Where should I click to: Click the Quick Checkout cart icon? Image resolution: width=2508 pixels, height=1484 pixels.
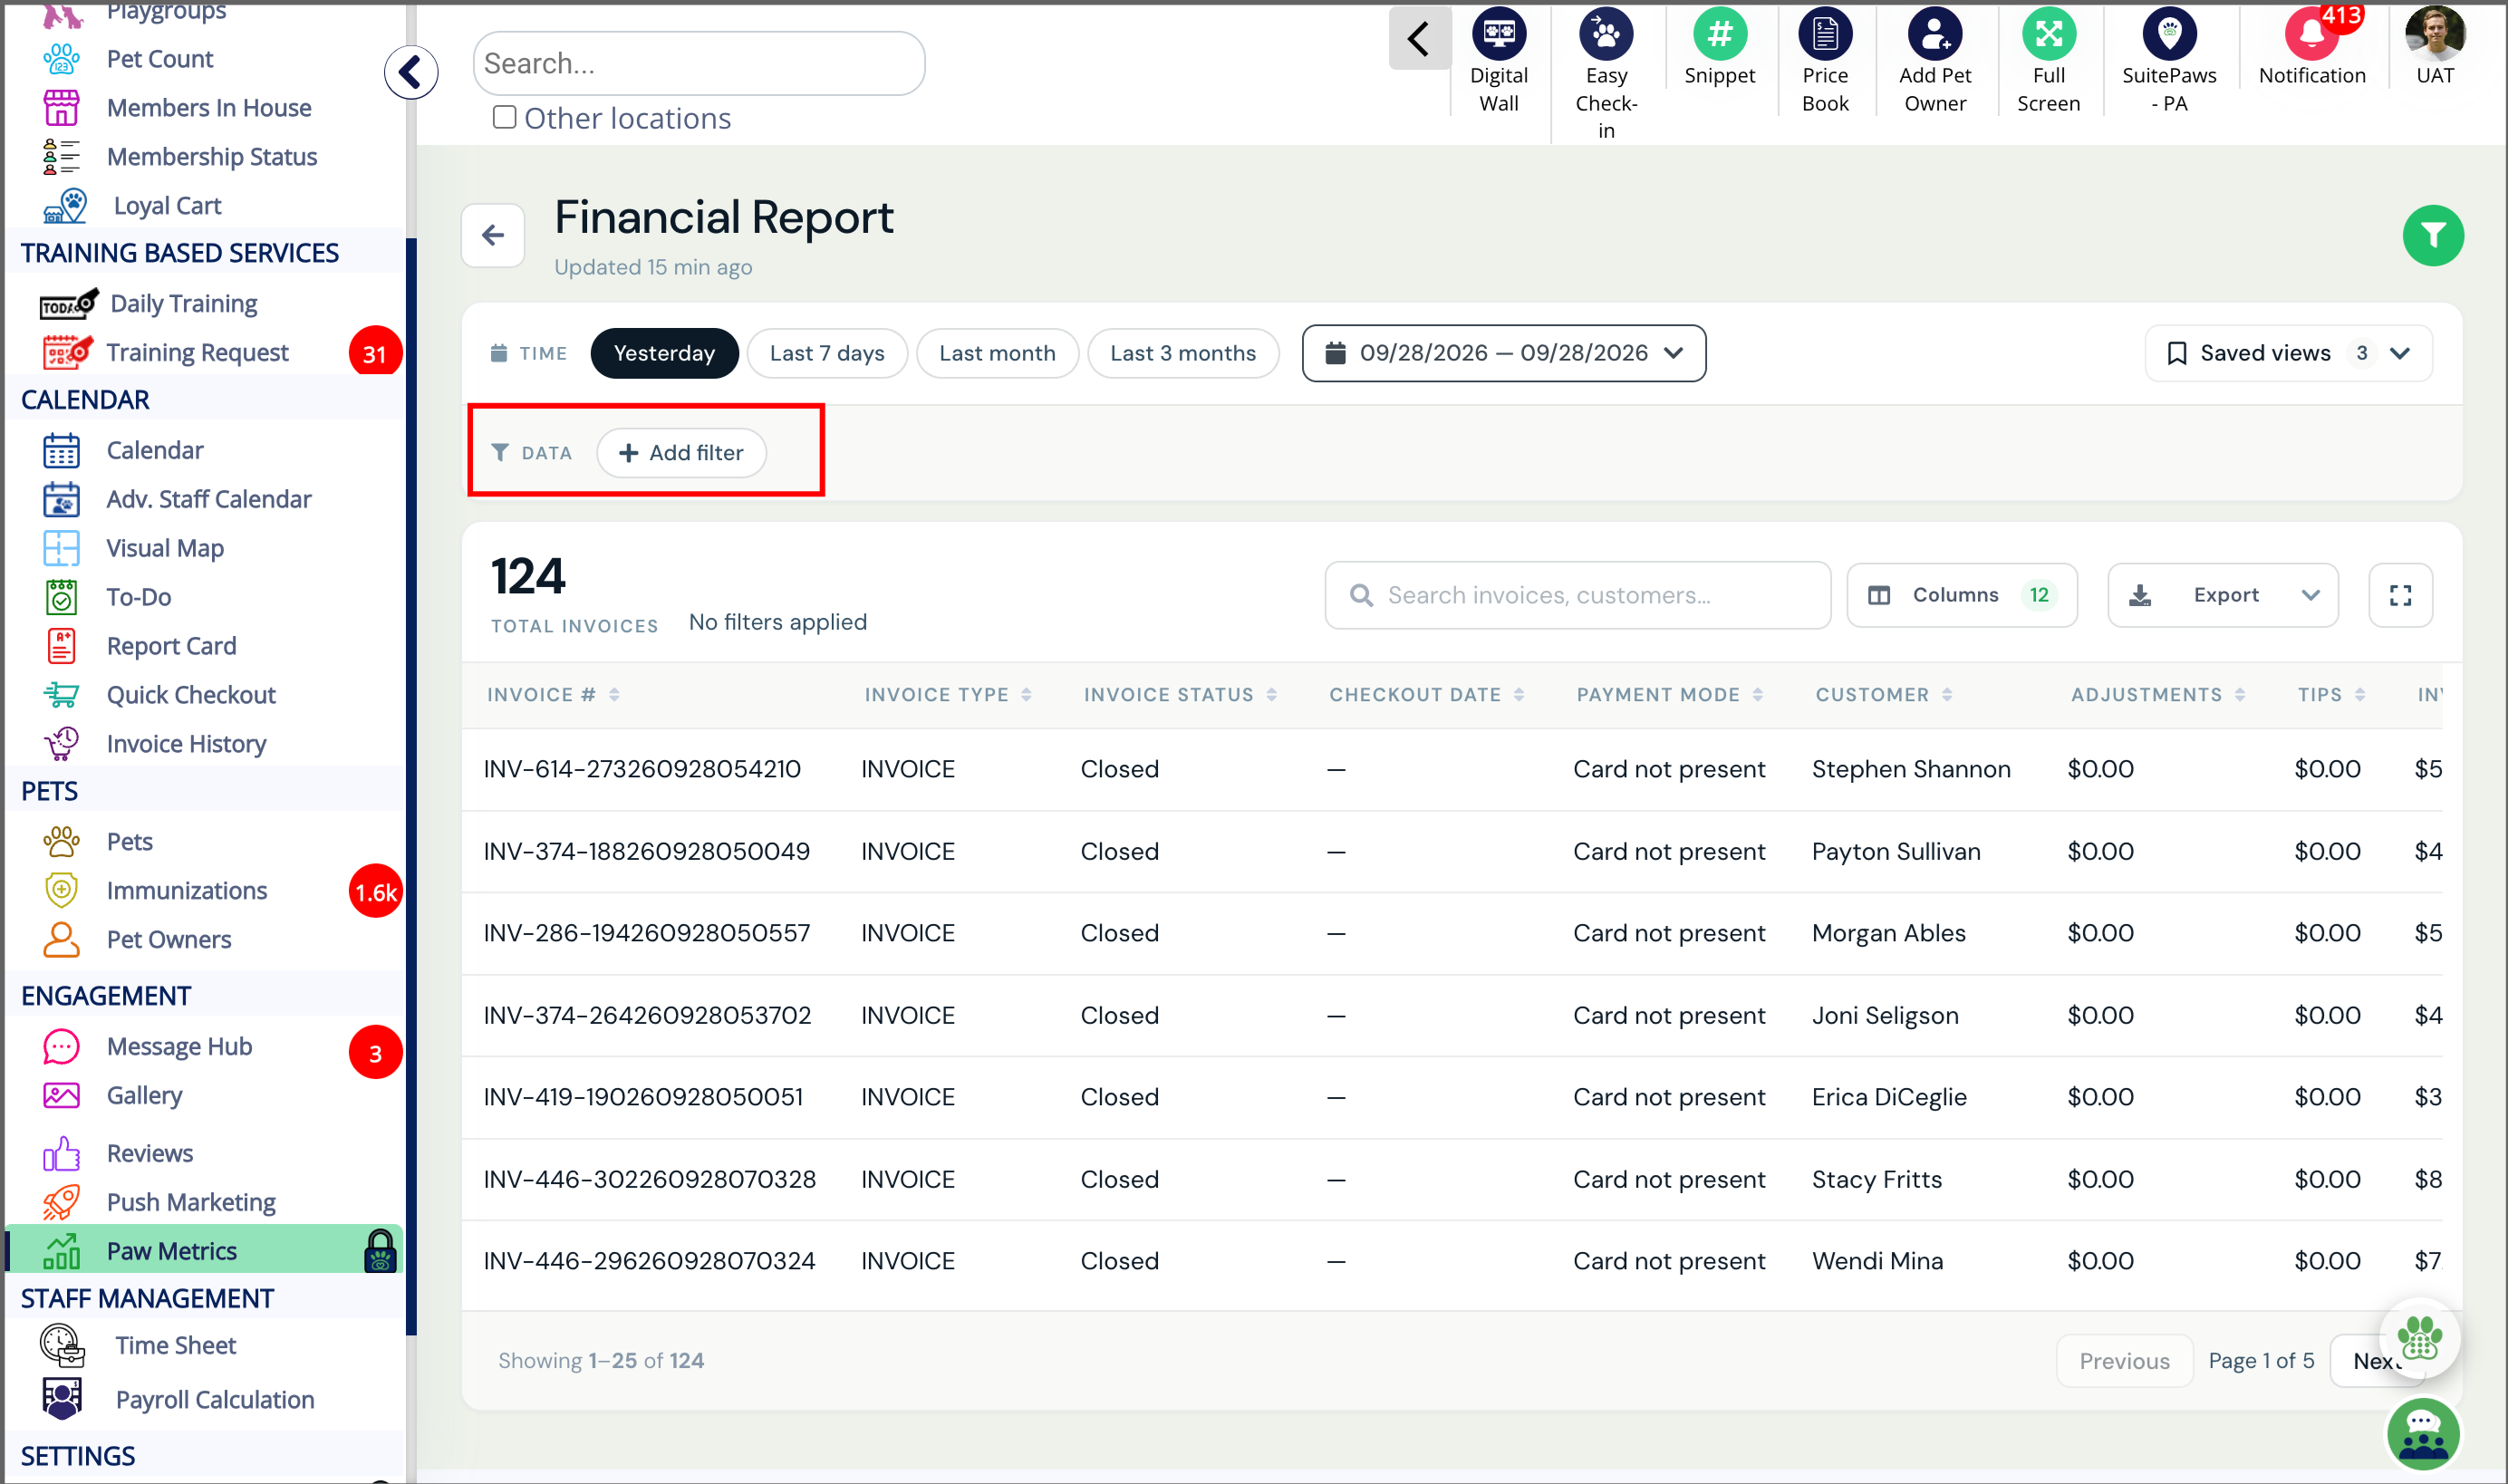pos(61,695)
